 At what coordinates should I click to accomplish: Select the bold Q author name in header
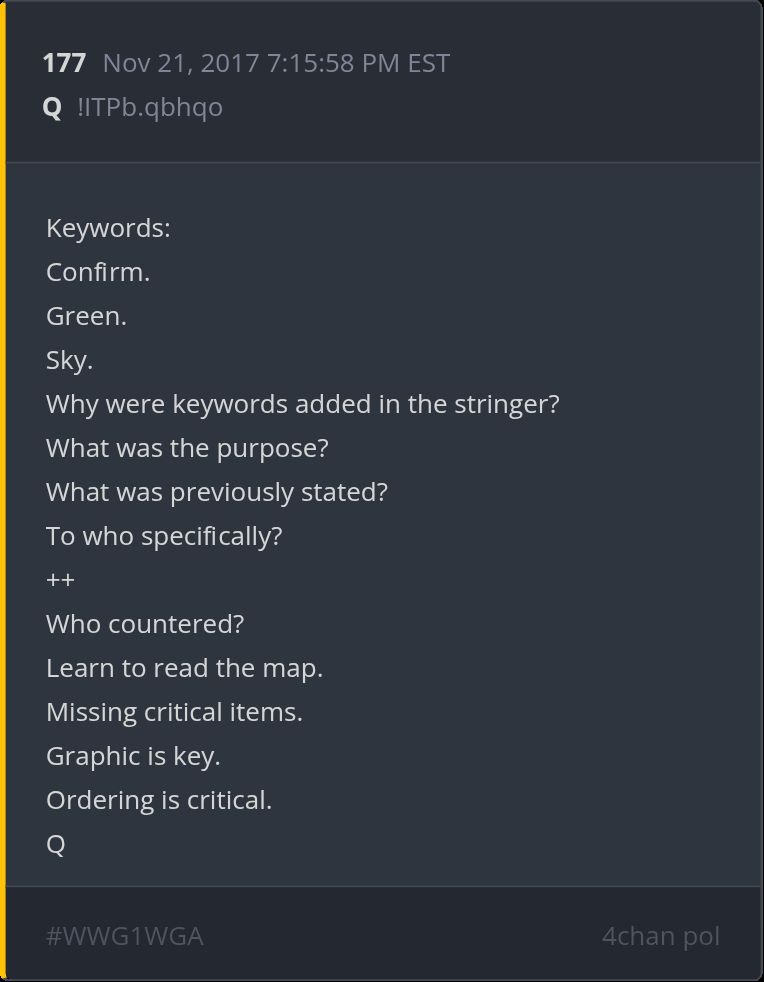(x=52, y=107)
